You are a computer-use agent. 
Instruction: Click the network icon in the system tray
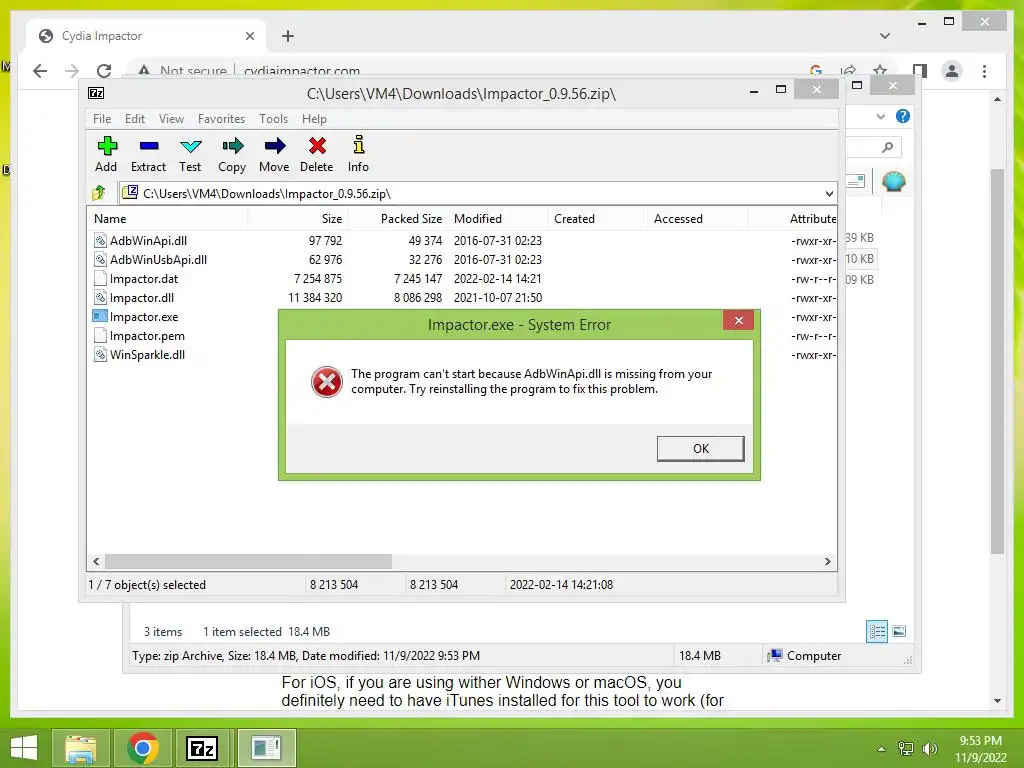pos(906,748)
